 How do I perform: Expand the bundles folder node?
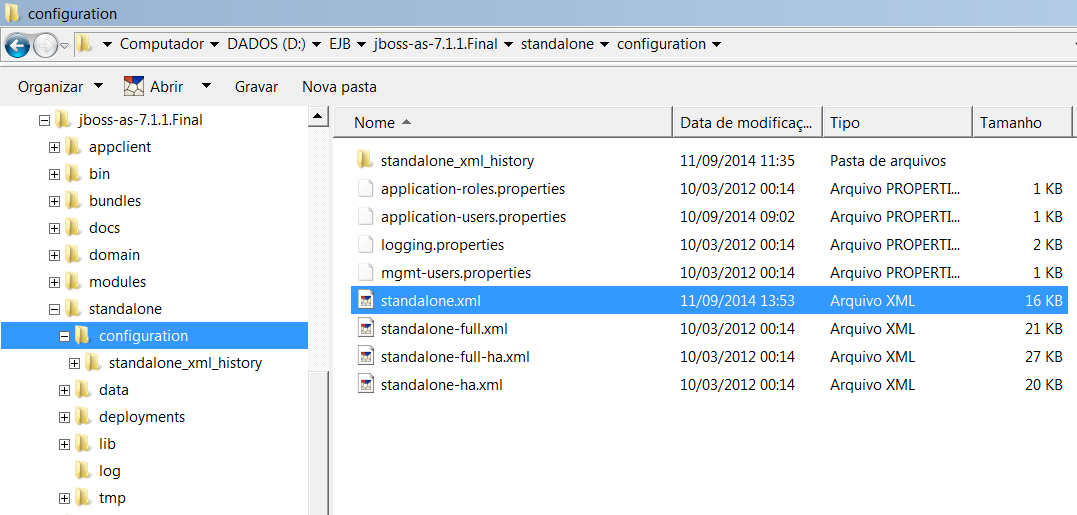(54, 201)
